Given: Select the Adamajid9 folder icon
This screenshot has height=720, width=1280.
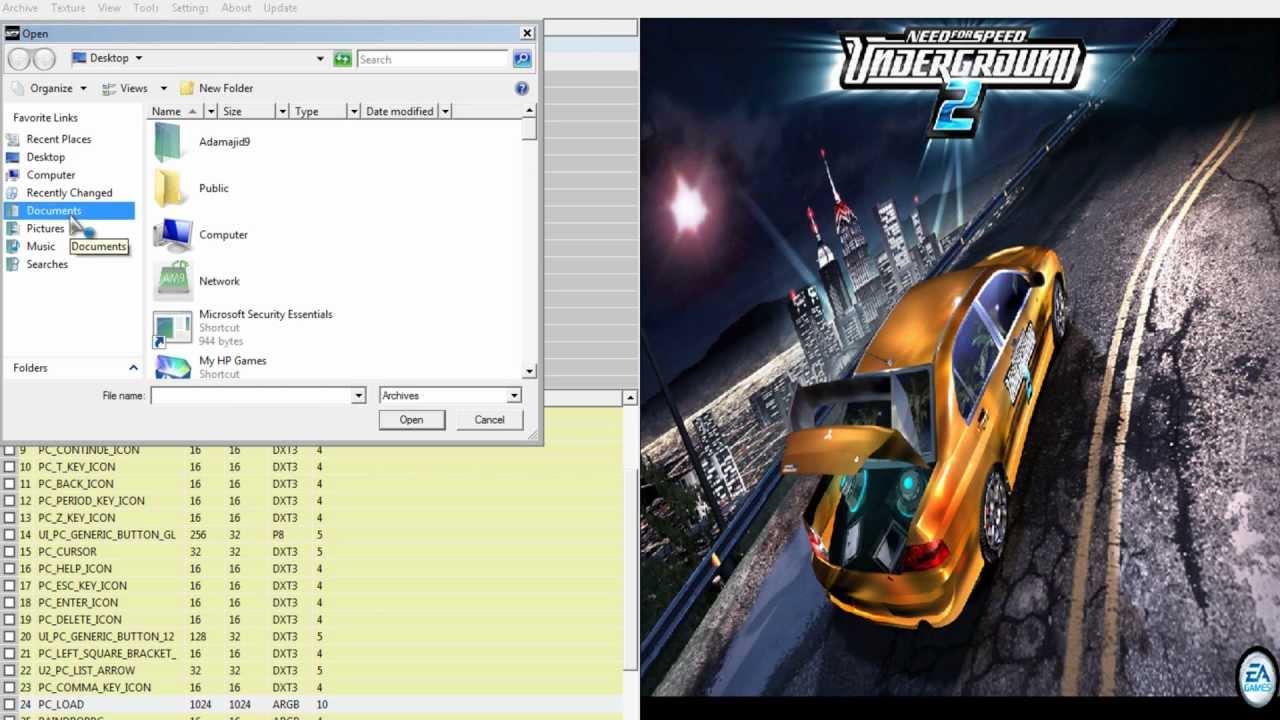Looking at the screenshot, I should click(168, 142).
